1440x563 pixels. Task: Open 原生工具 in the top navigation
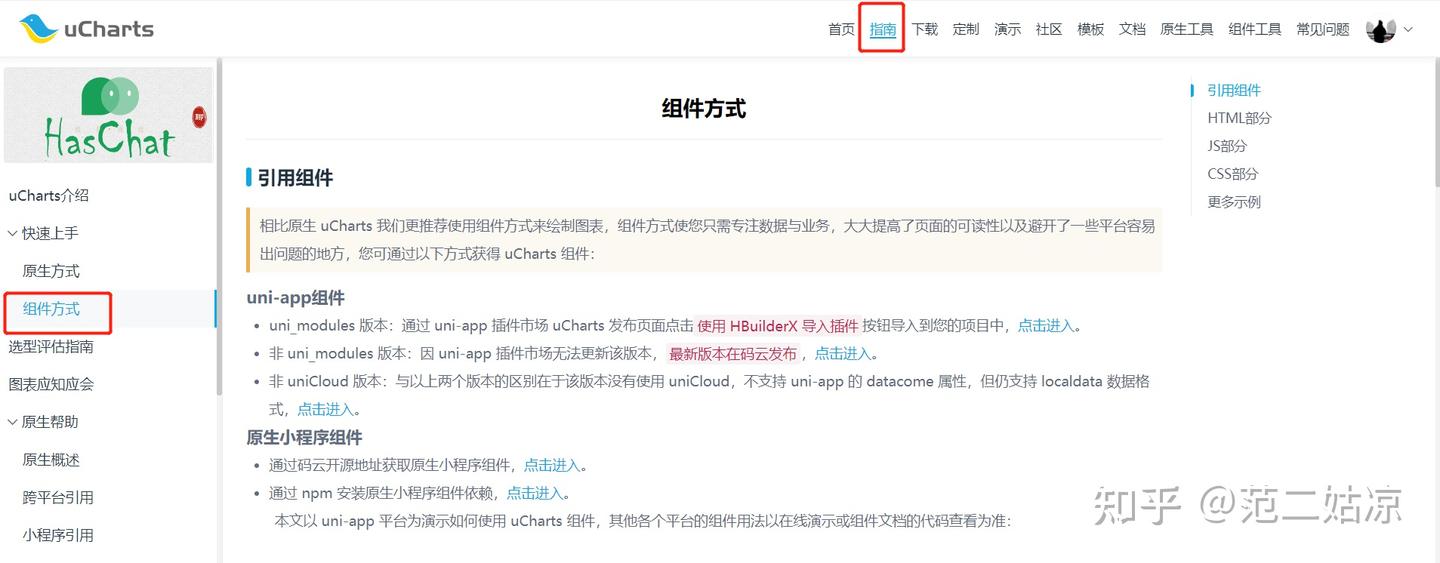click(x=1187, y=29)
